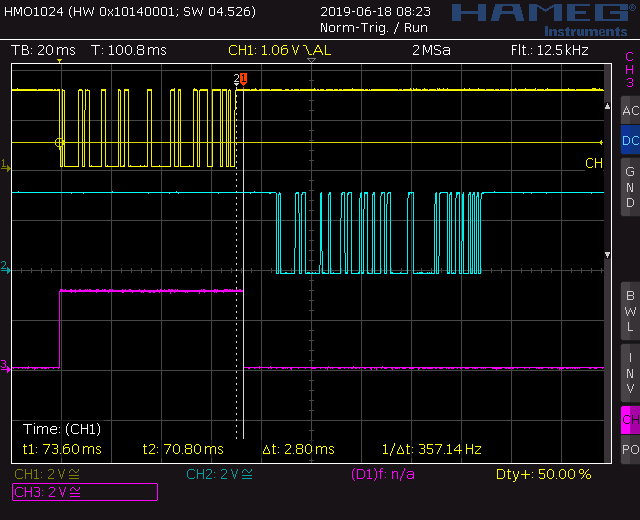Select AC coupling for channel 3
This screenshot has height=520, width=640.
tap(629, 111)
